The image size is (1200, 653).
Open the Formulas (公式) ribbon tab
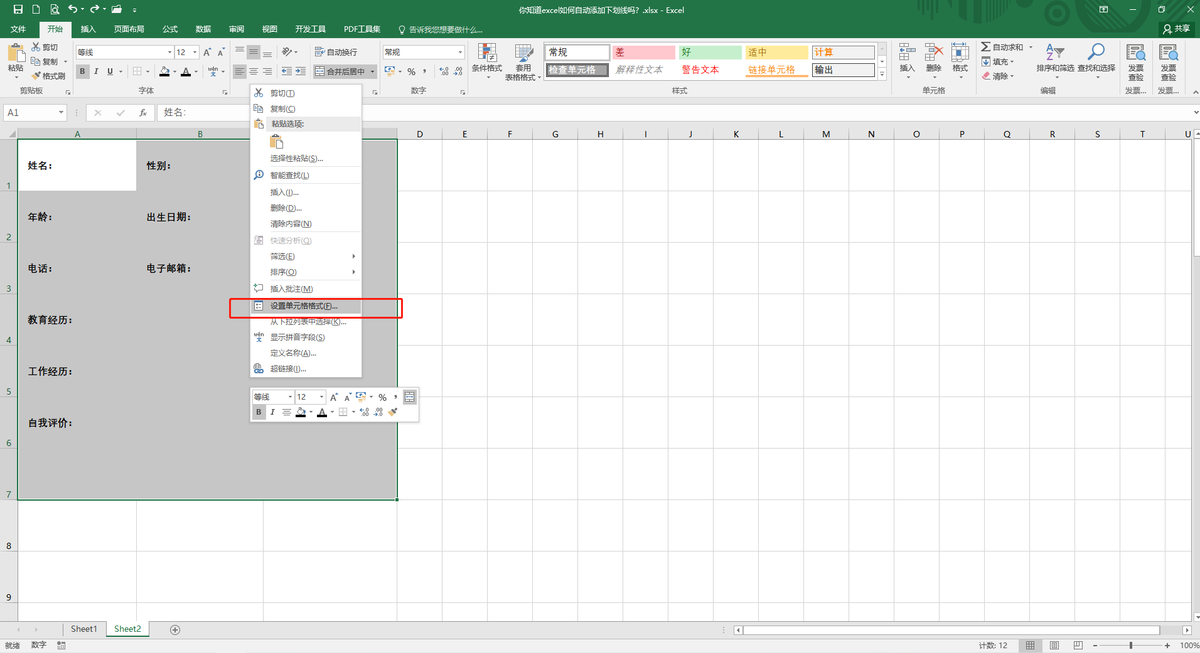(170, 29)
